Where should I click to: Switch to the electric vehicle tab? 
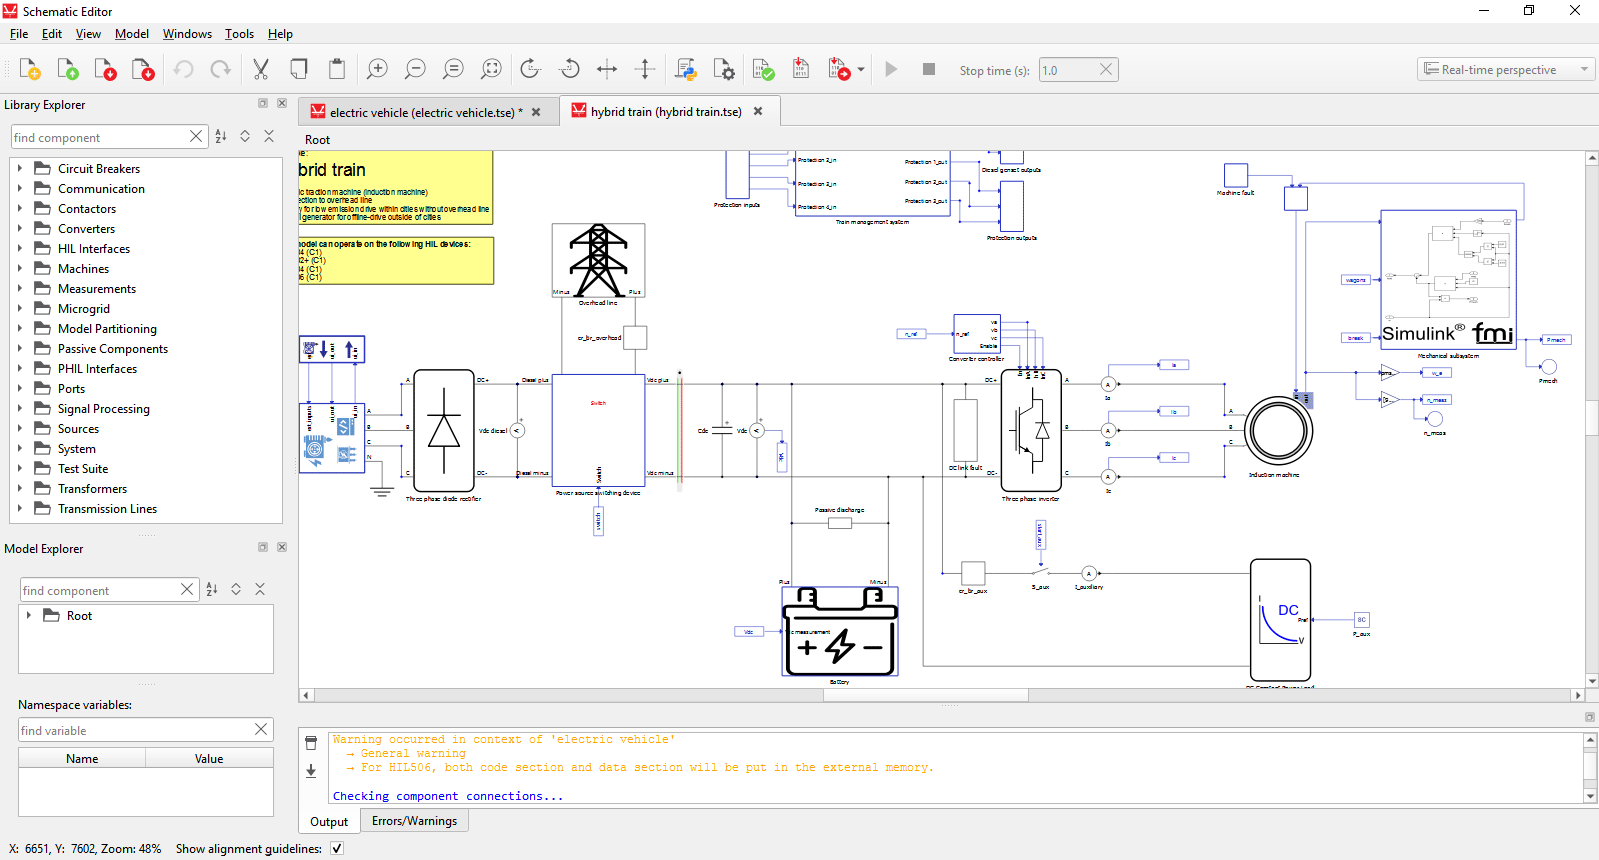(x=421, y=112)
